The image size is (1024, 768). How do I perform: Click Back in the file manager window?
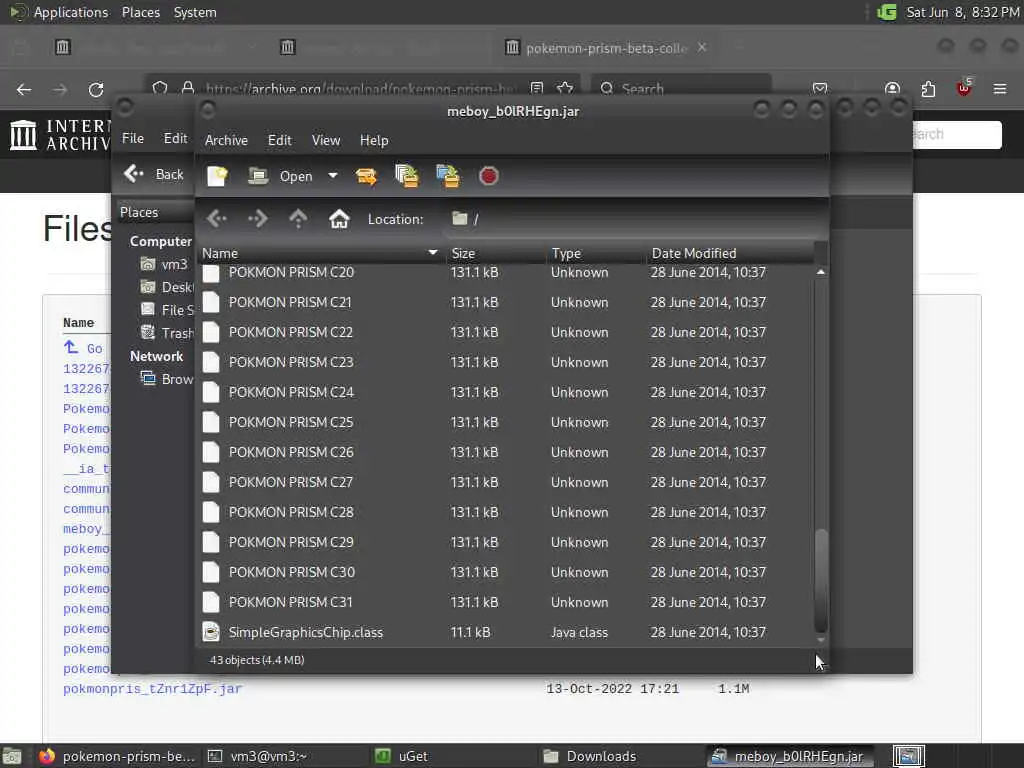154,174
